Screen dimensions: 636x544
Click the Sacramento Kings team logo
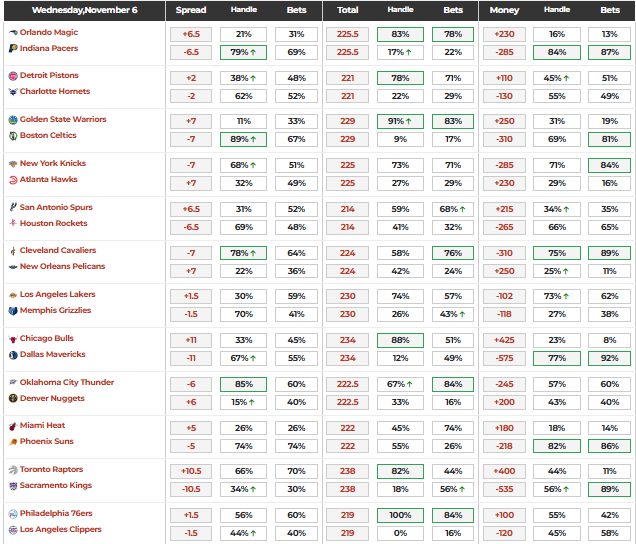[x=13, y=486]
